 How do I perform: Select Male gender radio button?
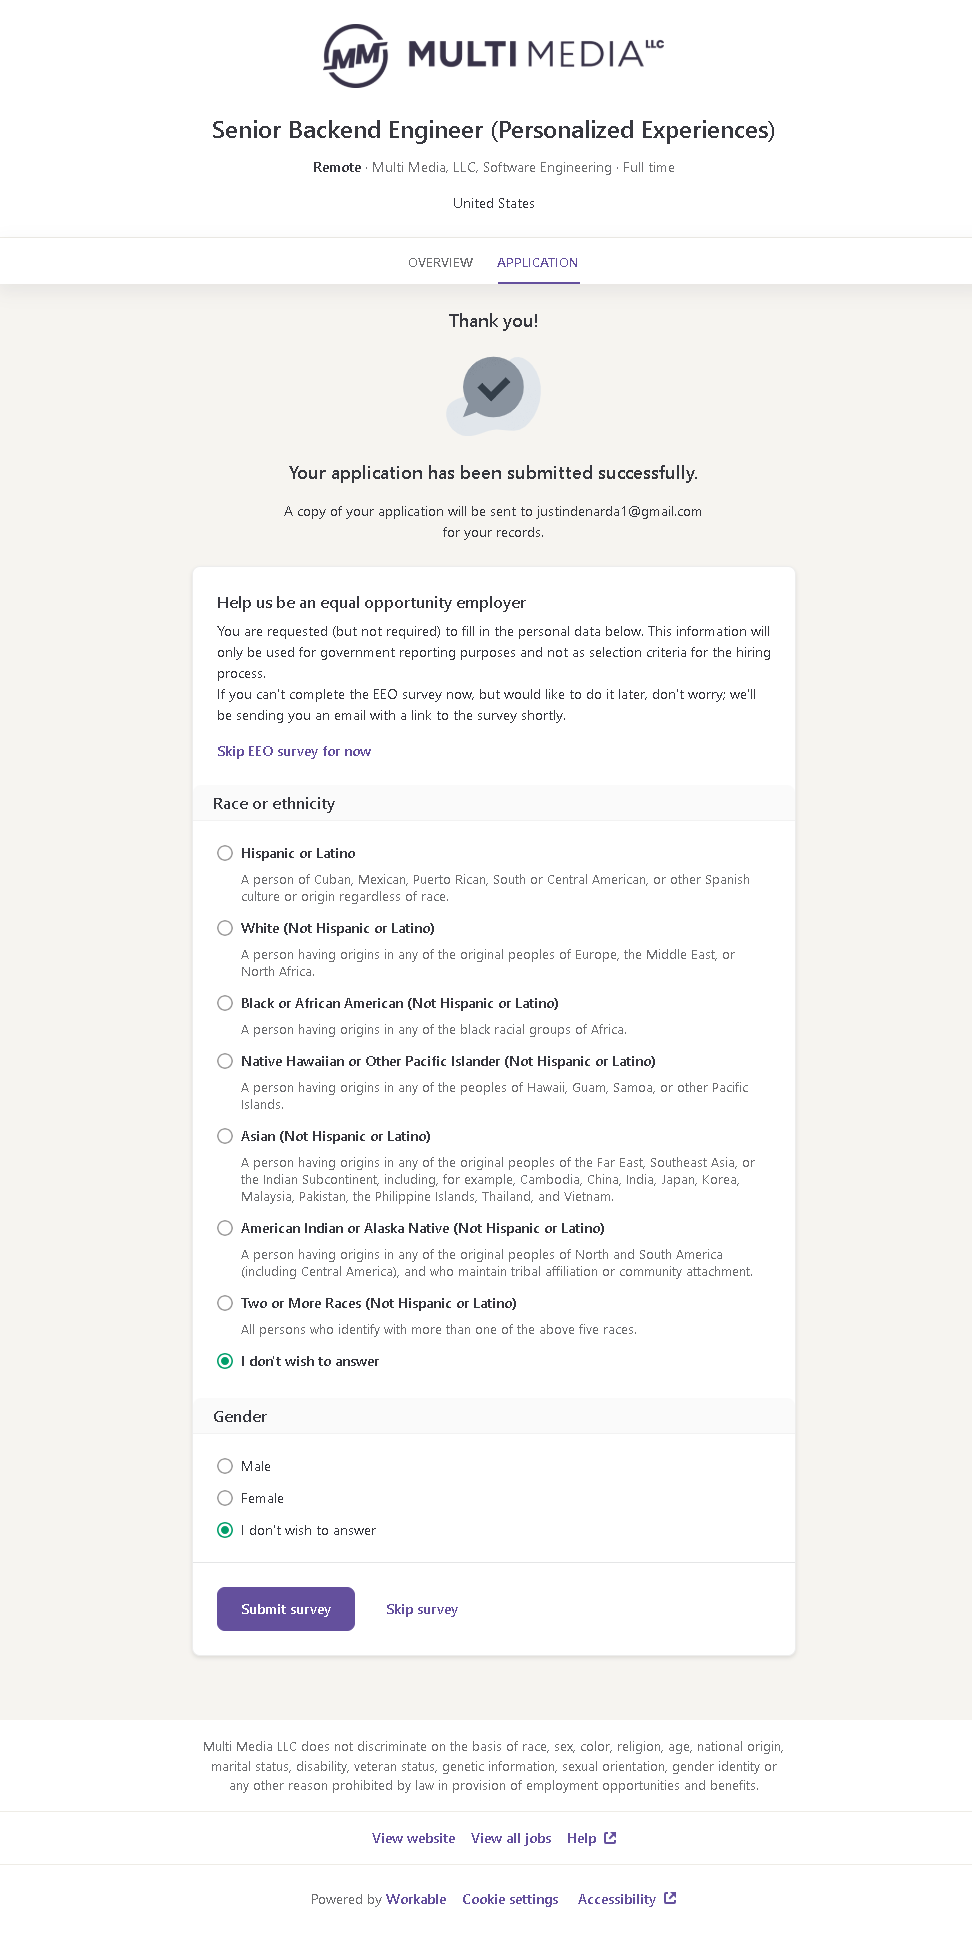click(x=225, y=1466)
